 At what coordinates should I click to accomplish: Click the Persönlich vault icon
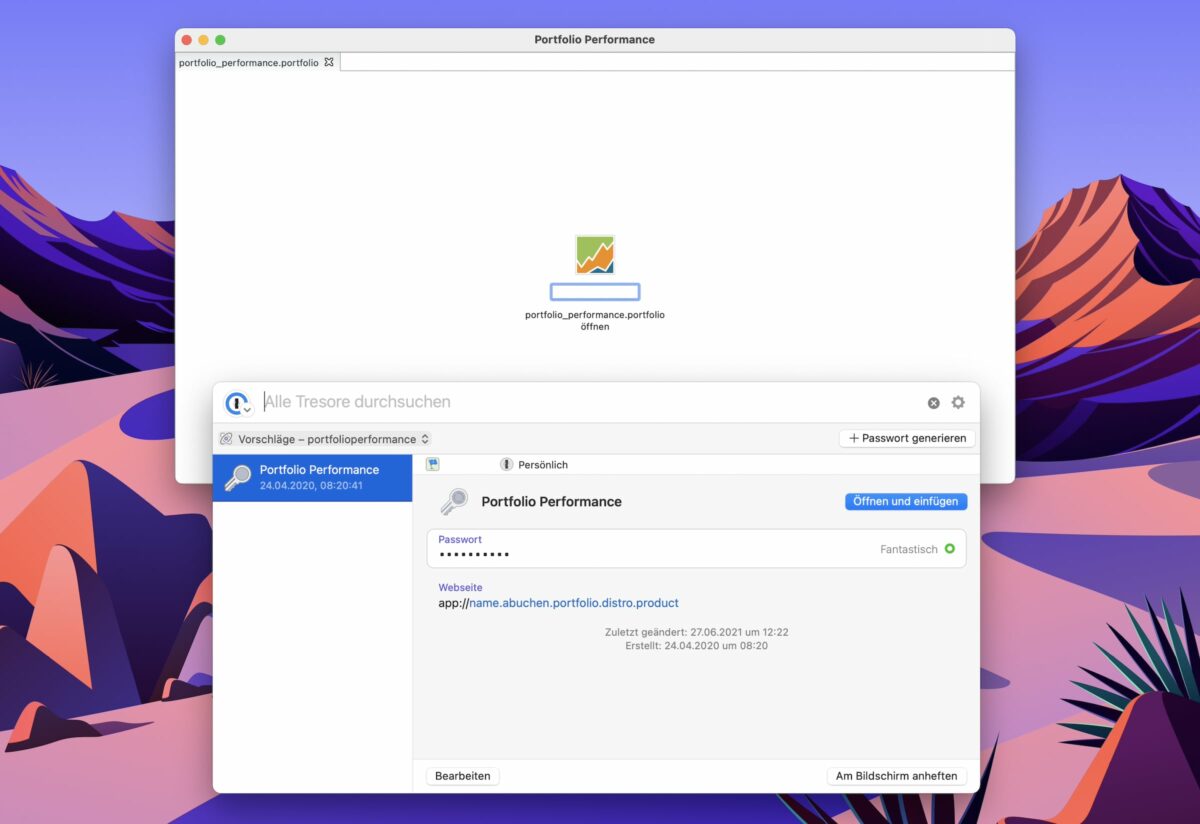[x=506, y=465]
